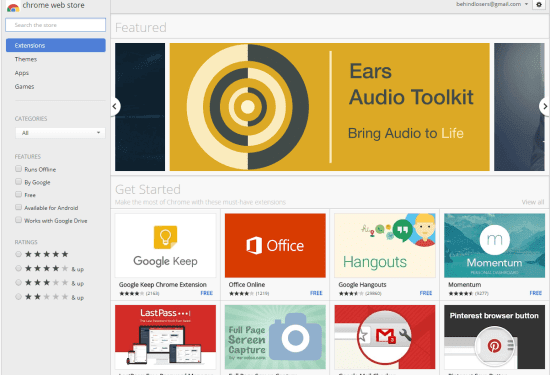Screen dimensions: 550x375
Task: Click FREE on the Google Hangouts card
Action: click(426, 293)
